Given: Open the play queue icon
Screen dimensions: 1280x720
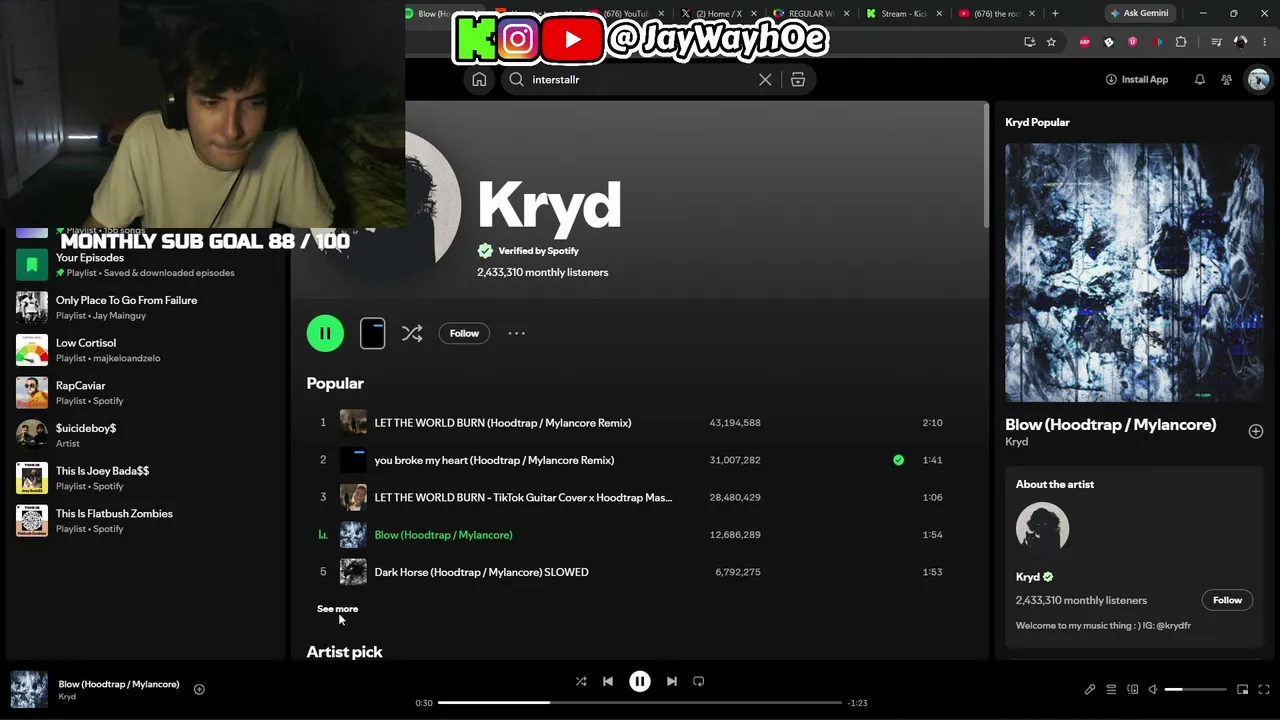Looking at the screenshot, I should tap(1111, 689).
